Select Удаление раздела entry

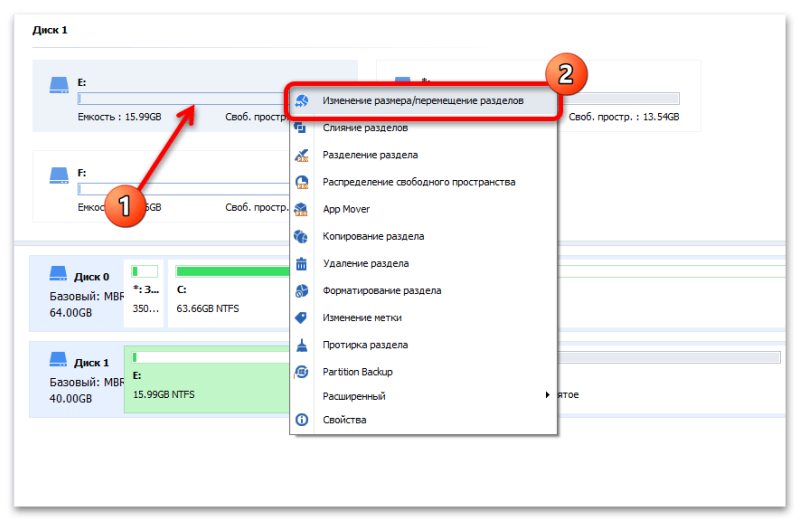click(423, 263)
